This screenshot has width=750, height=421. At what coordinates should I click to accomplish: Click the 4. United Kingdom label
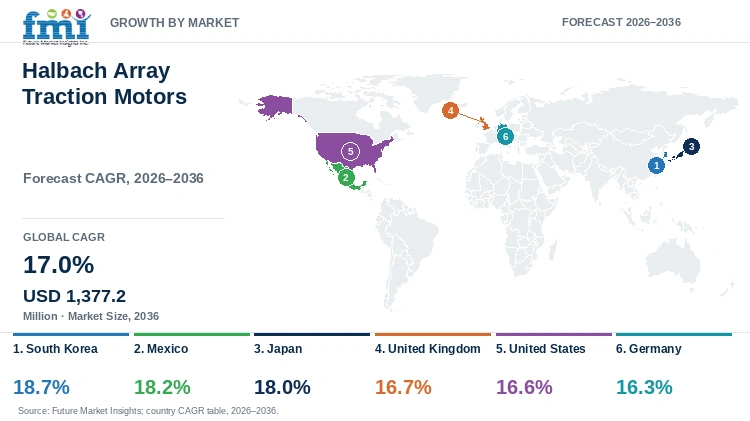point(428,349)
